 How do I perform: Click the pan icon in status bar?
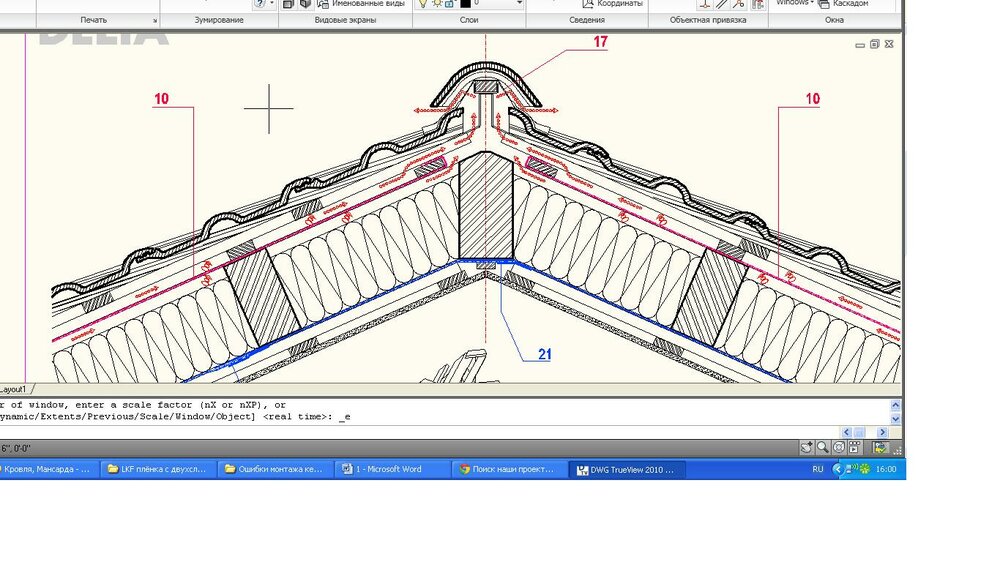click(x=806, y=448)
